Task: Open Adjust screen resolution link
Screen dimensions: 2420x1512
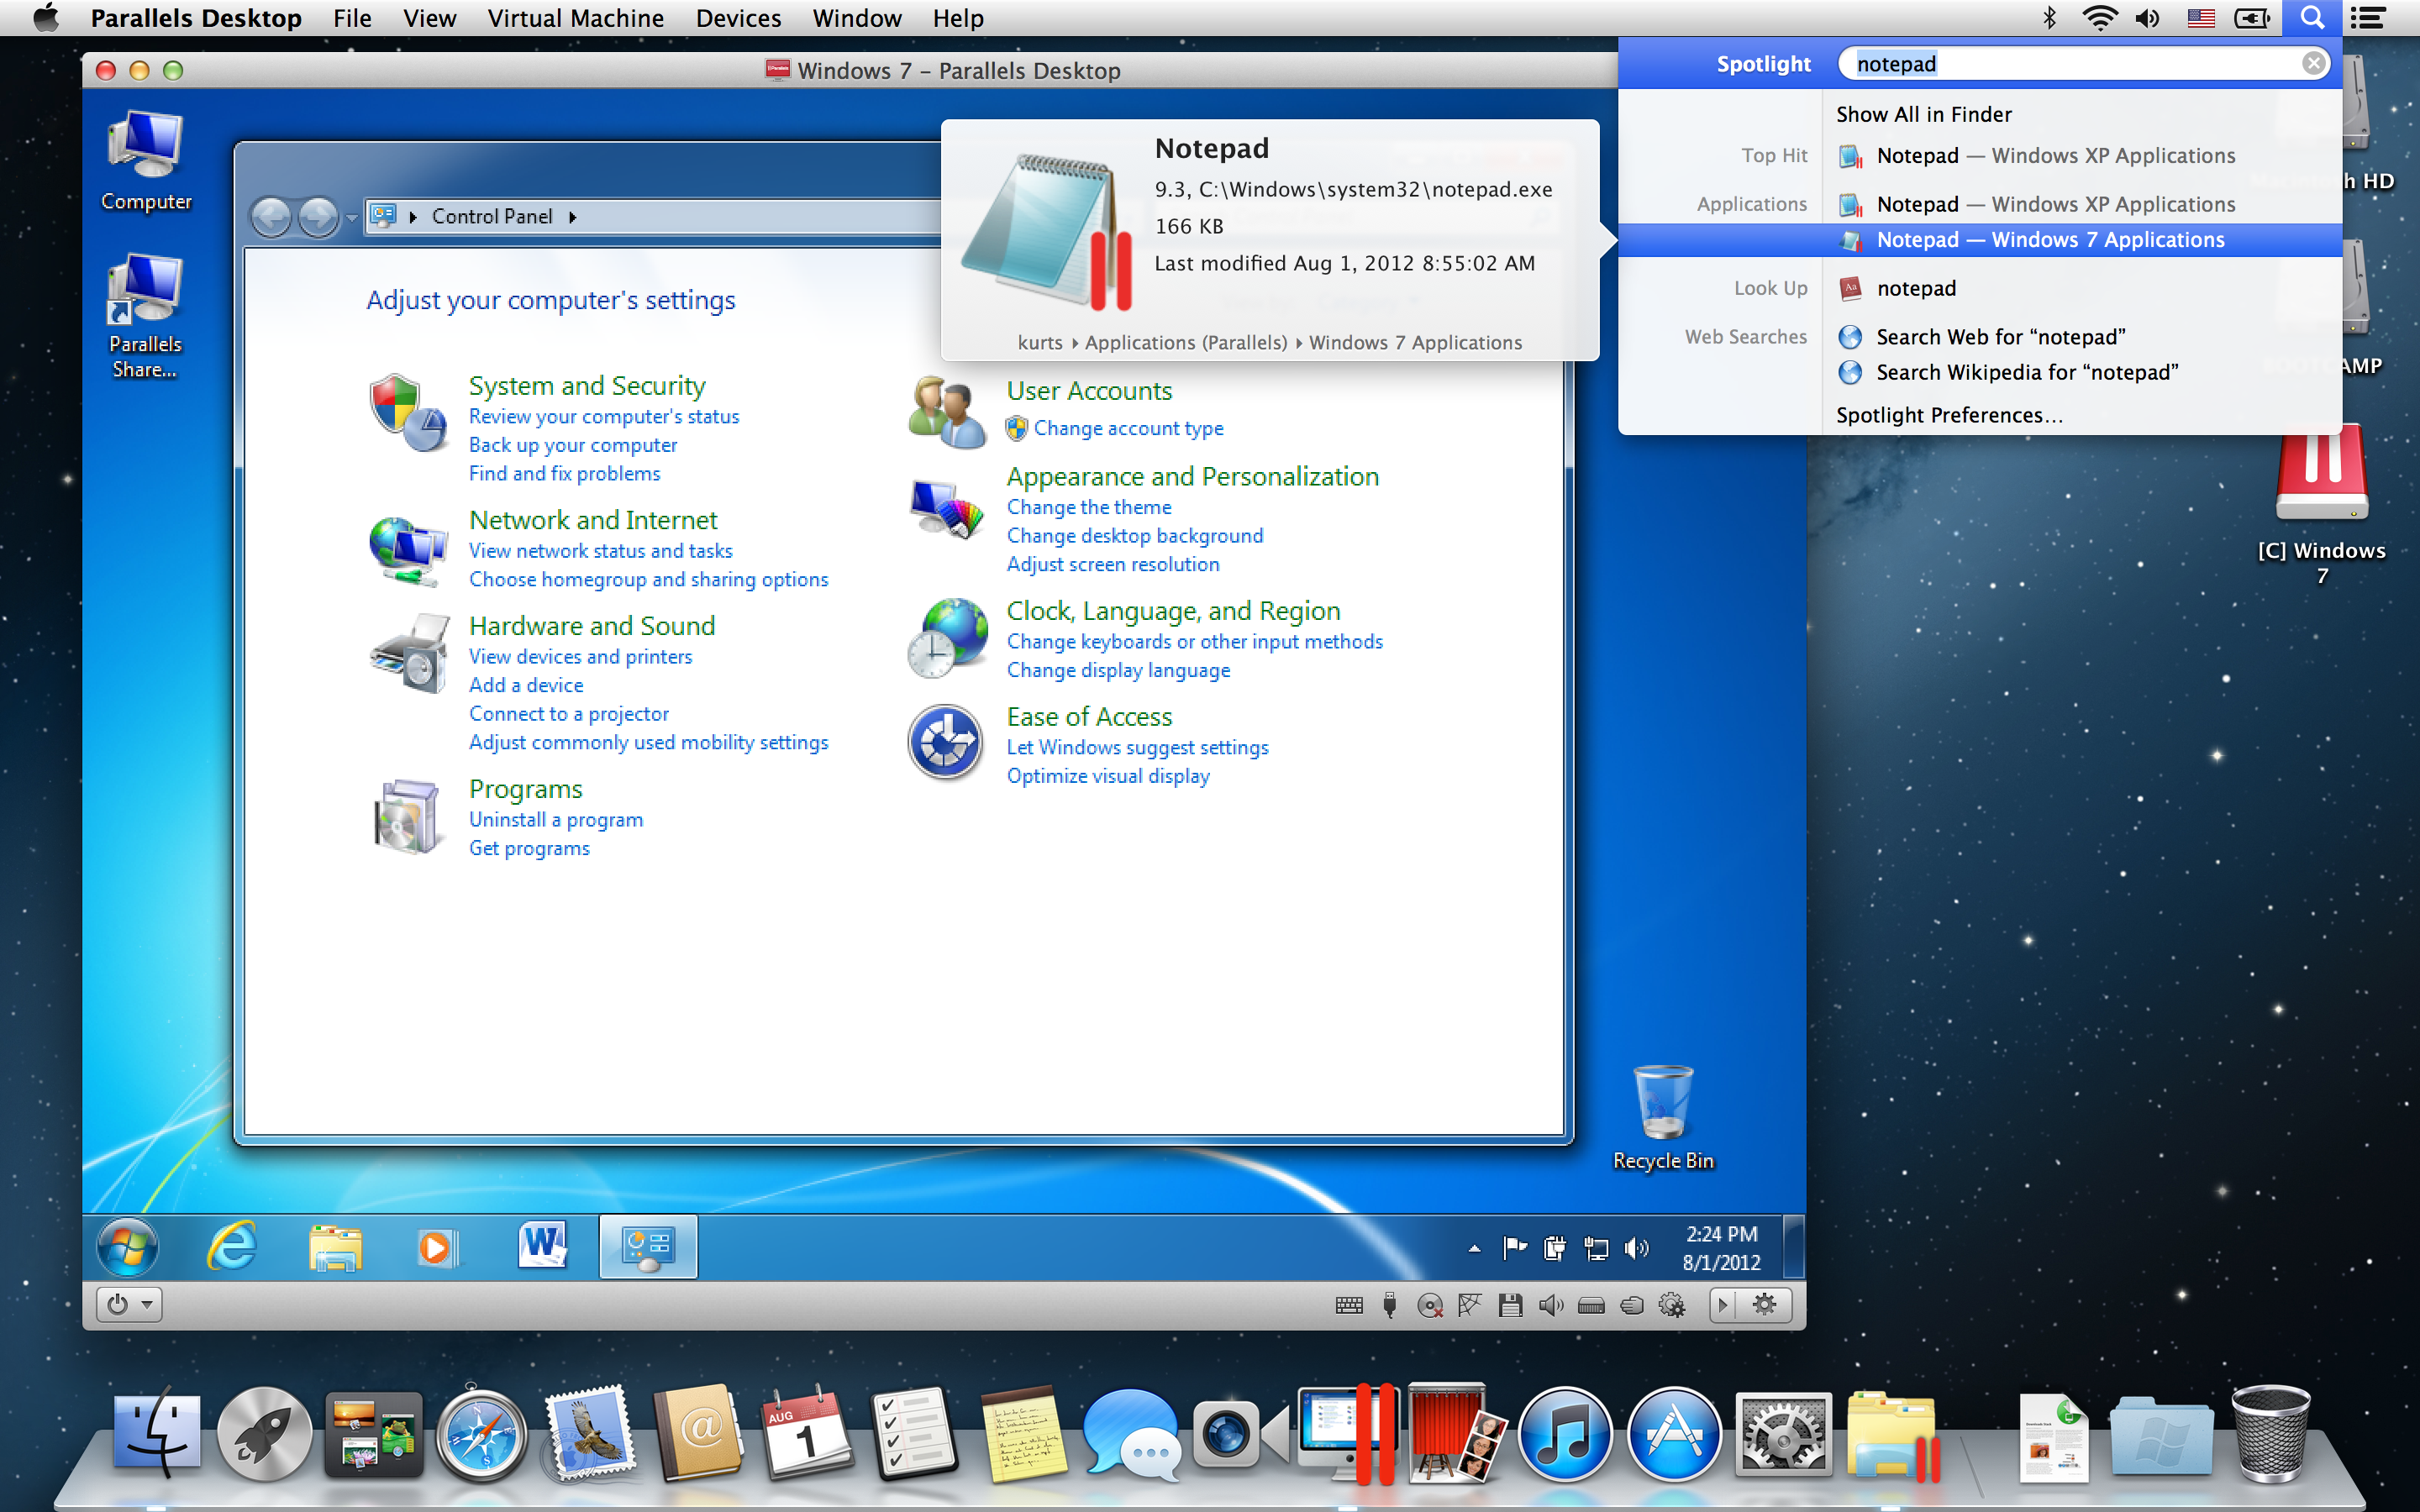Action: (1113, 565)
